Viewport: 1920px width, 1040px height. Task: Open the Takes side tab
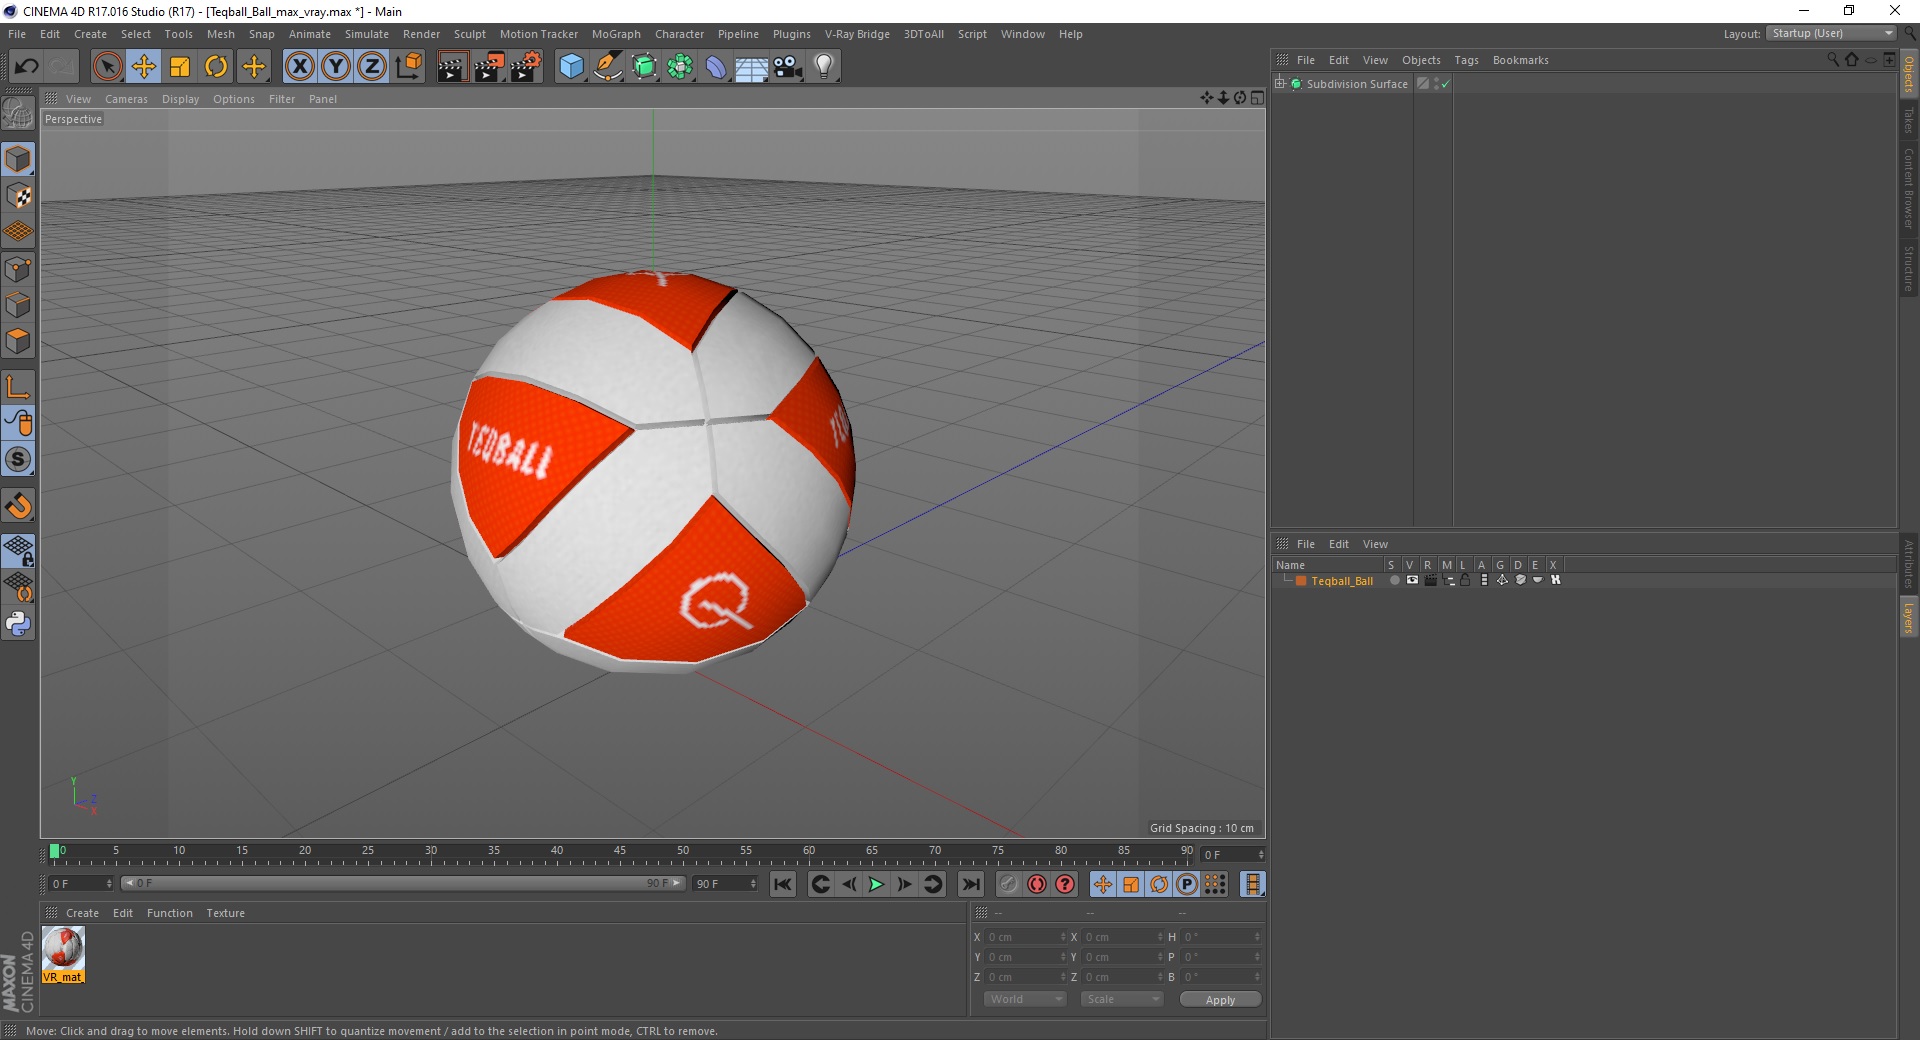coord(1908,120)
